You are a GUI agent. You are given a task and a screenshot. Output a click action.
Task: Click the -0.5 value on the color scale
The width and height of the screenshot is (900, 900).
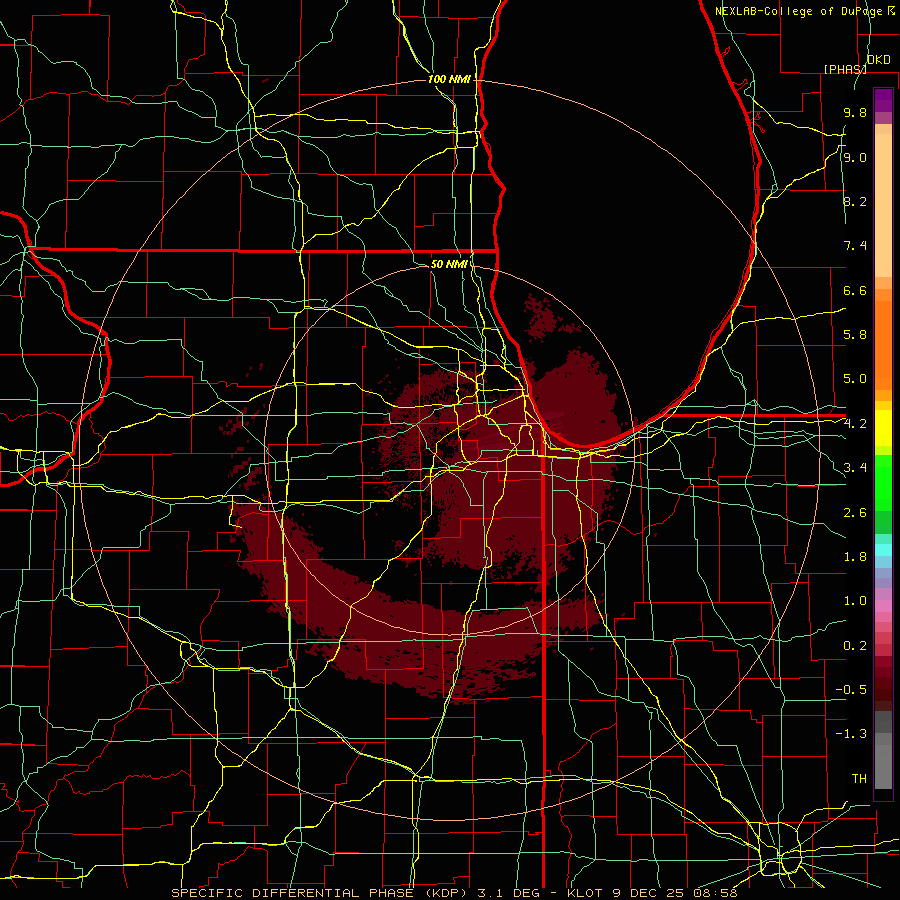click(x=851, y=690)
